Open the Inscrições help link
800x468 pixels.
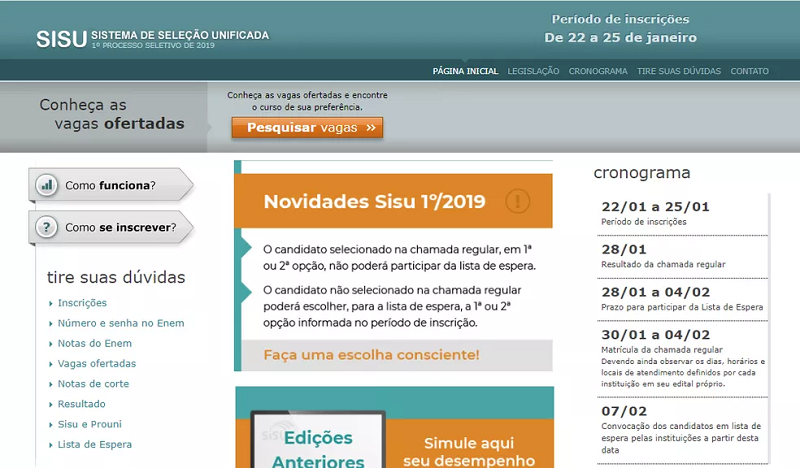pyautogui.click(x=82, y=303)
